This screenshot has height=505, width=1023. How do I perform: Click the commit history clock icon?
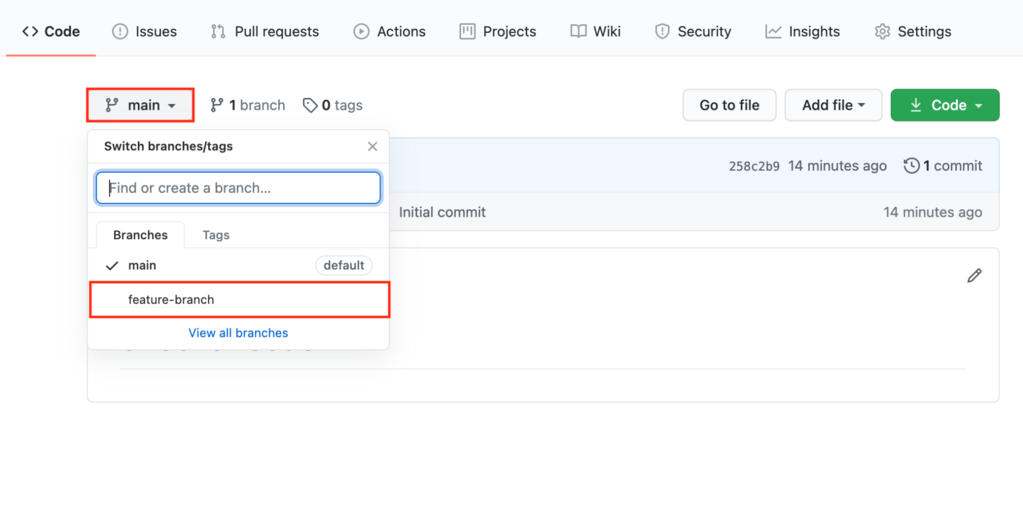click(x=911, y=166)
